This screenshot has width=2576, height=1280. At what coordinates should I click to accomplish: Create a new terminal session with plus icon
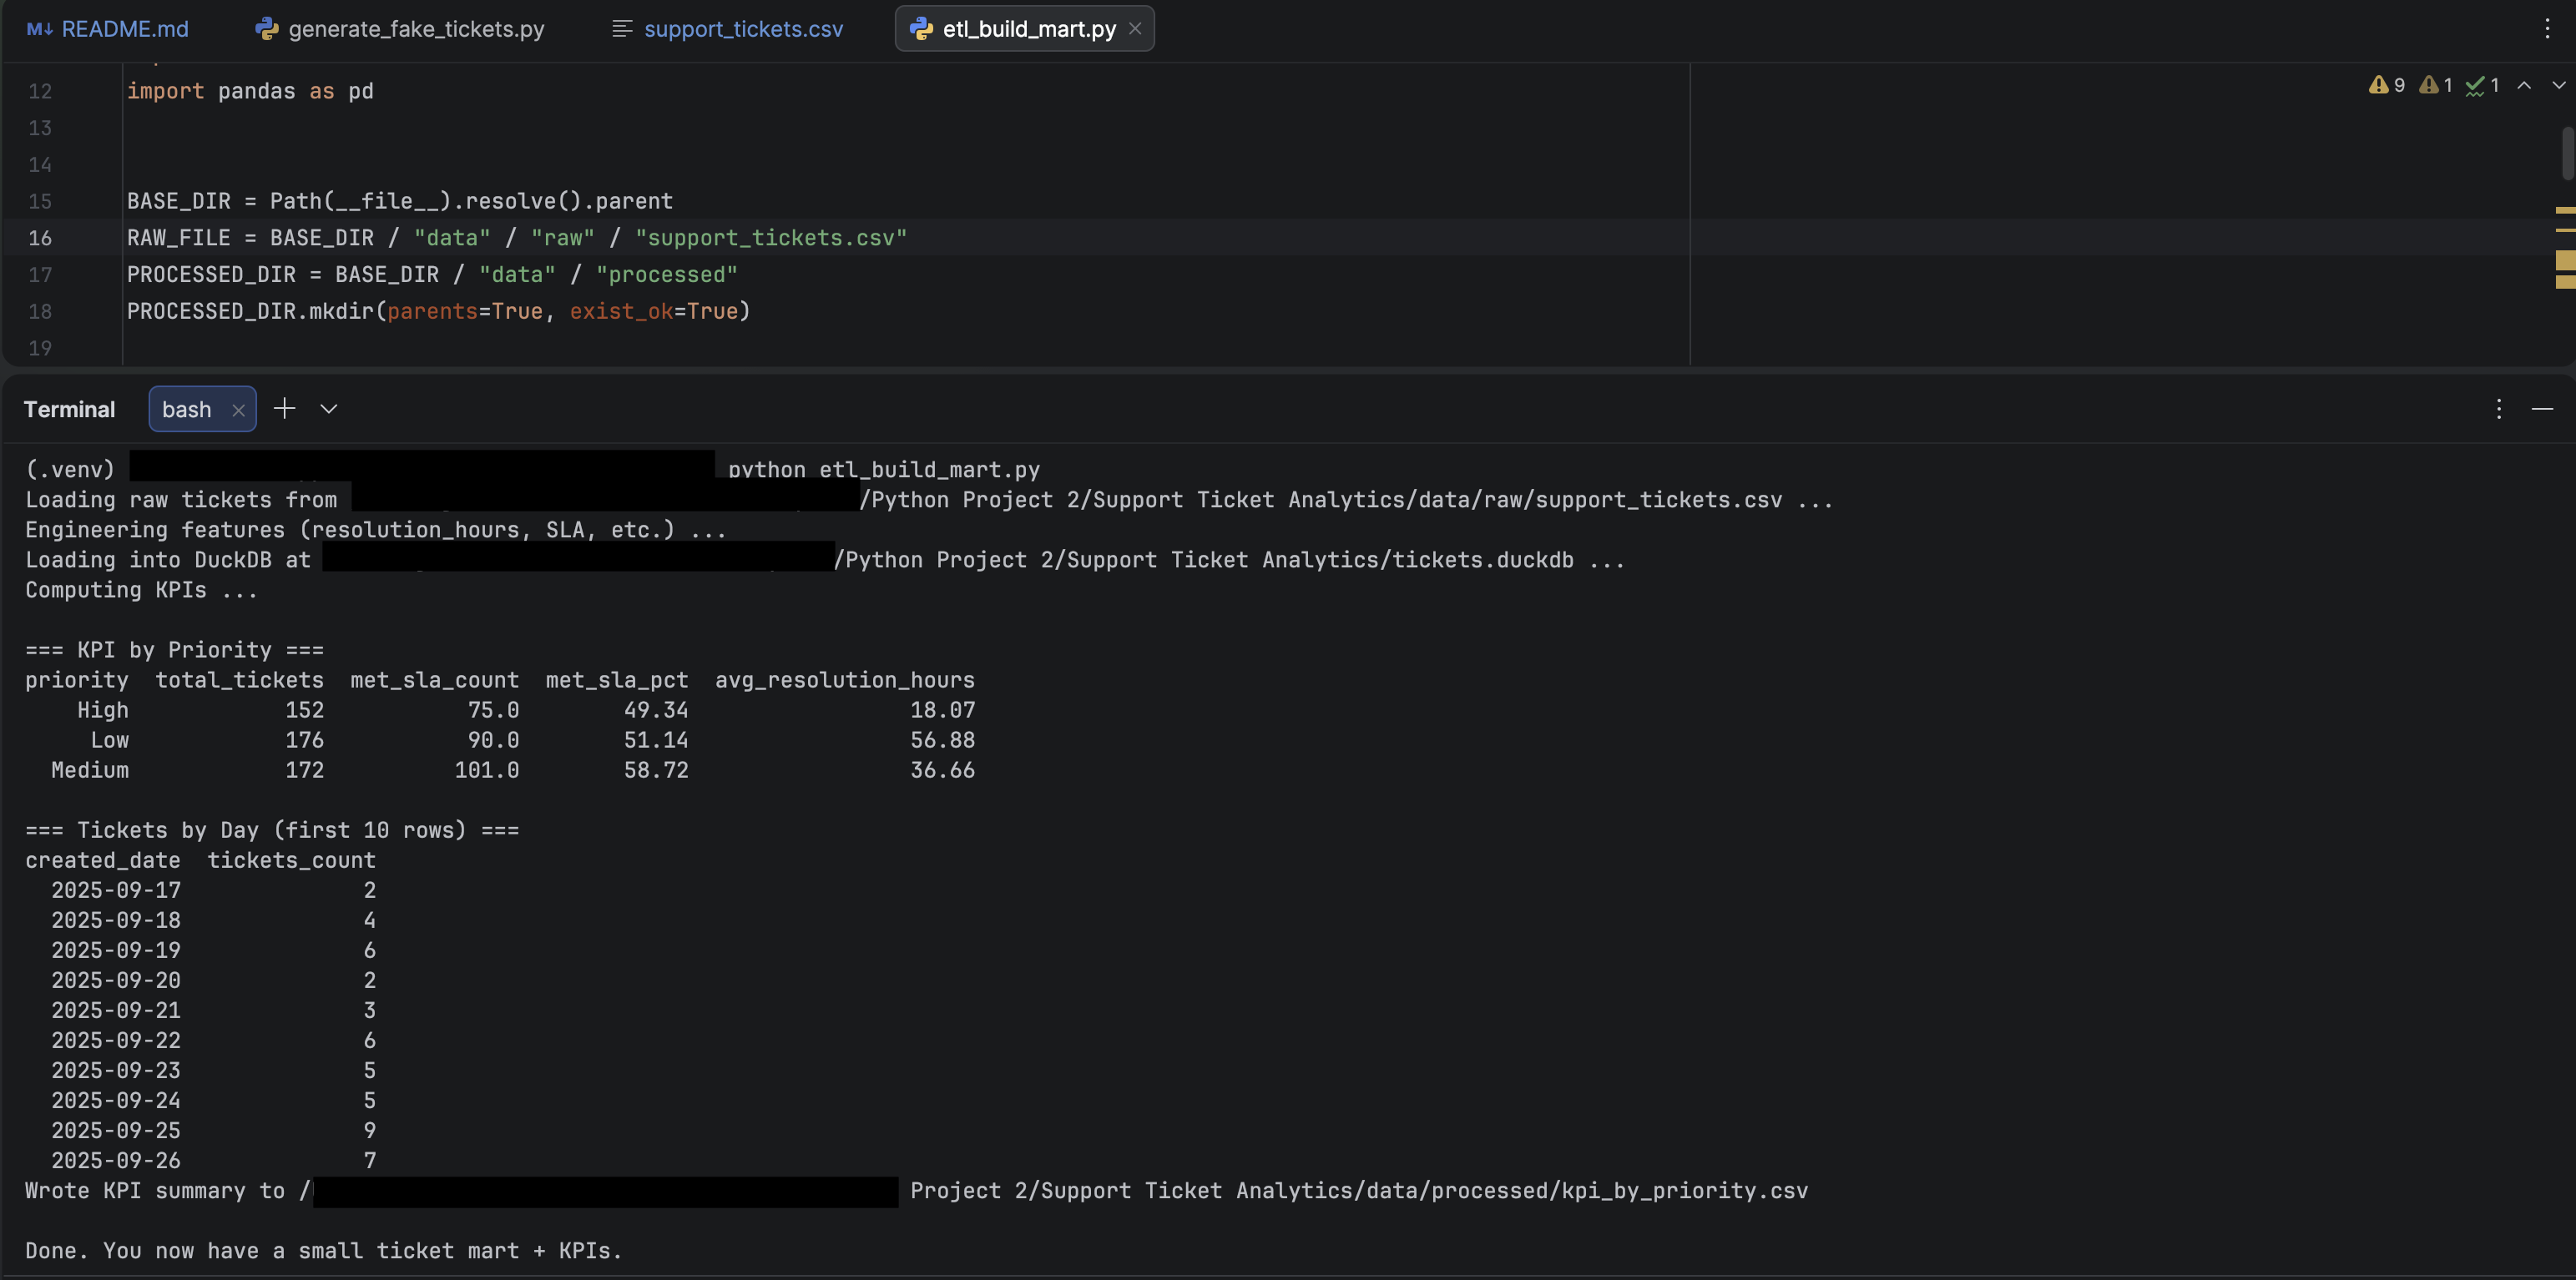click(284, 408)
